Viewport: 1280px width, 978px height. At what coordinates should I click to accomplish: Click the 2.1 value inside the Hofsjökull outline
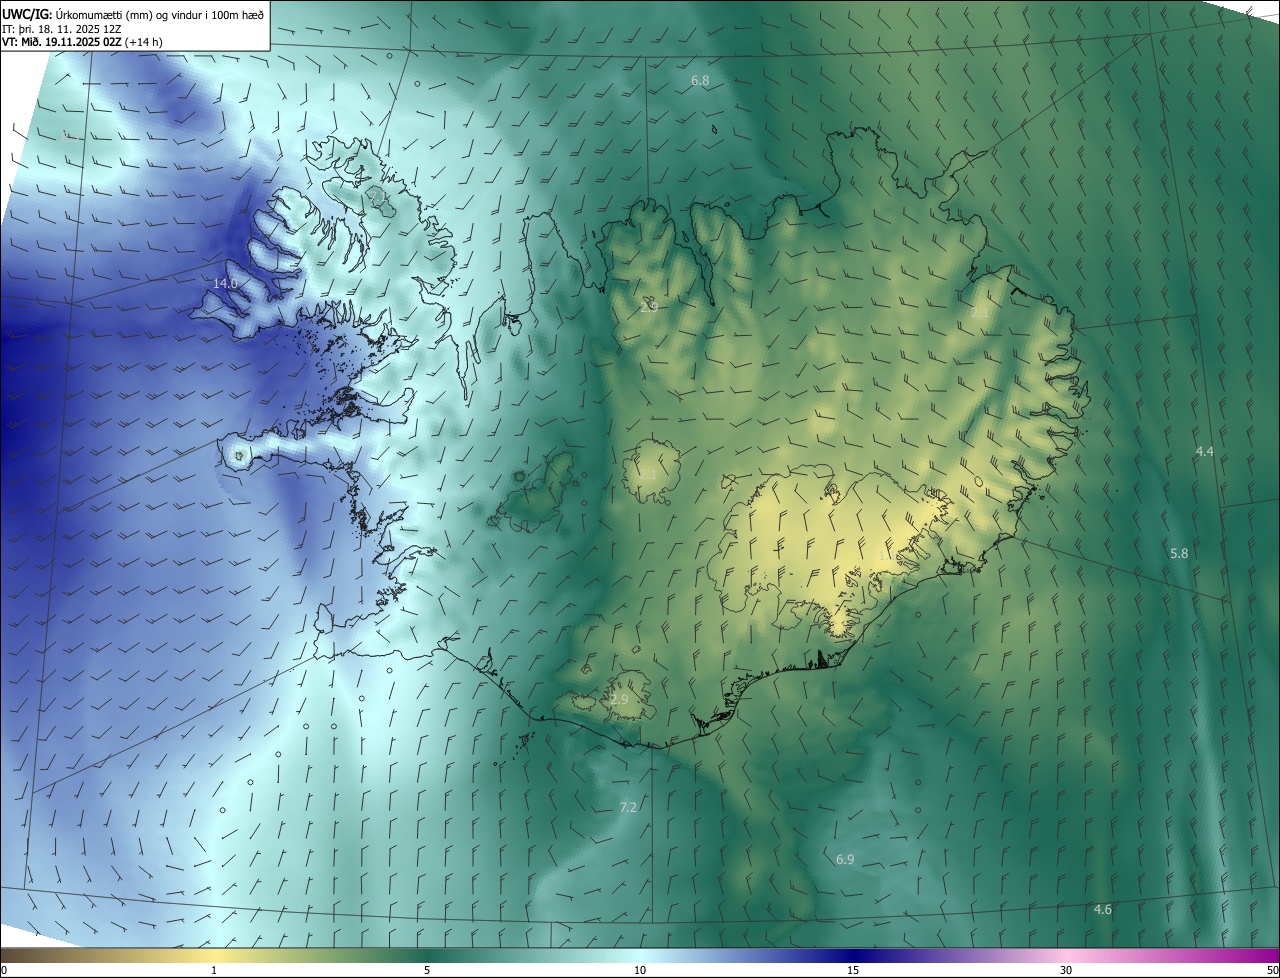coord(648,474)
